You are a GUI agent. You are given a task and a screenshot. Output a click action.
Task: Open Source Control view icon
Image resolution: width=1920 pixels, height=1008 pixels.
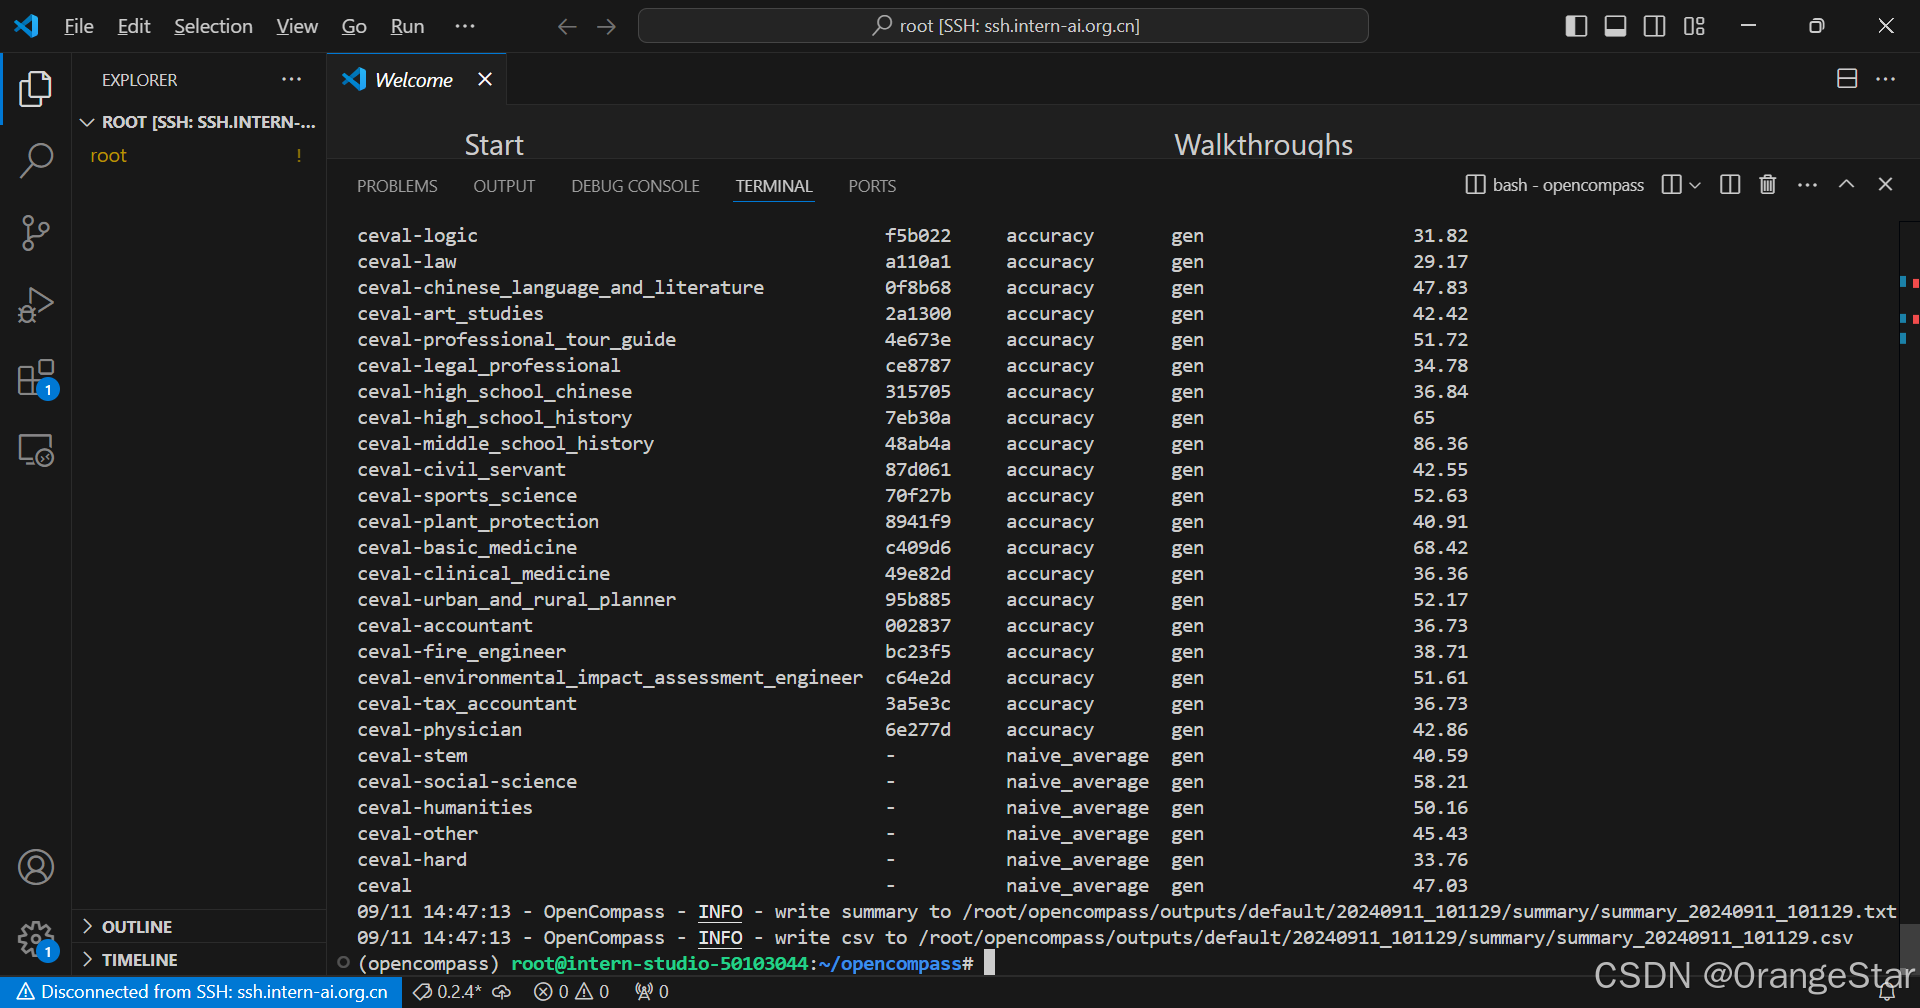(x=36, y=232)
